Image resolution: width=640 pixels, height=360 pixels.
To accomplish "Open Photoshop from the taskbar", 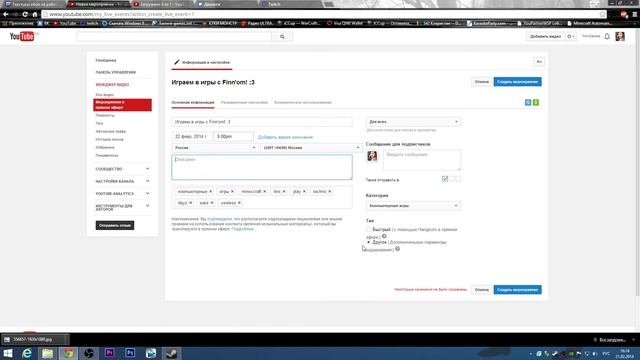I will tap(130, 353).
